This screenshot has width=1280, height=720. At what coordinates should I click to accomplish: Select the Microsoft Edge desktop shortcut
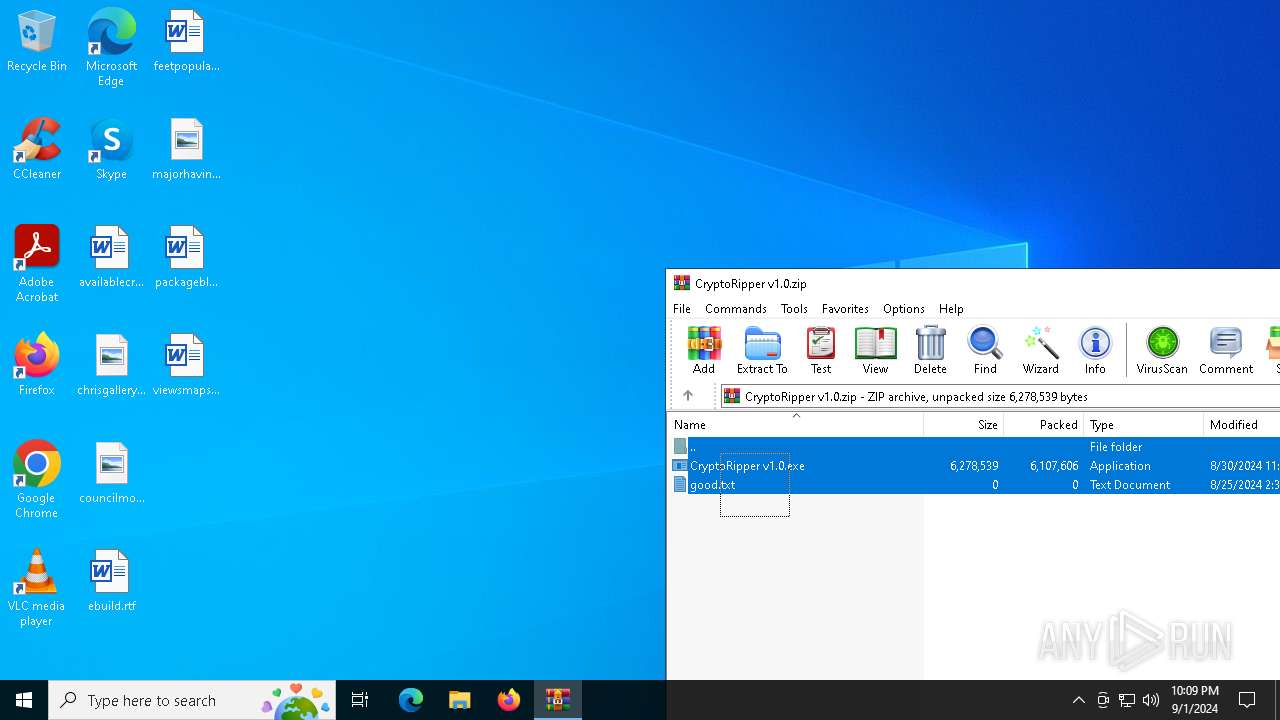(x=111, y=47)
